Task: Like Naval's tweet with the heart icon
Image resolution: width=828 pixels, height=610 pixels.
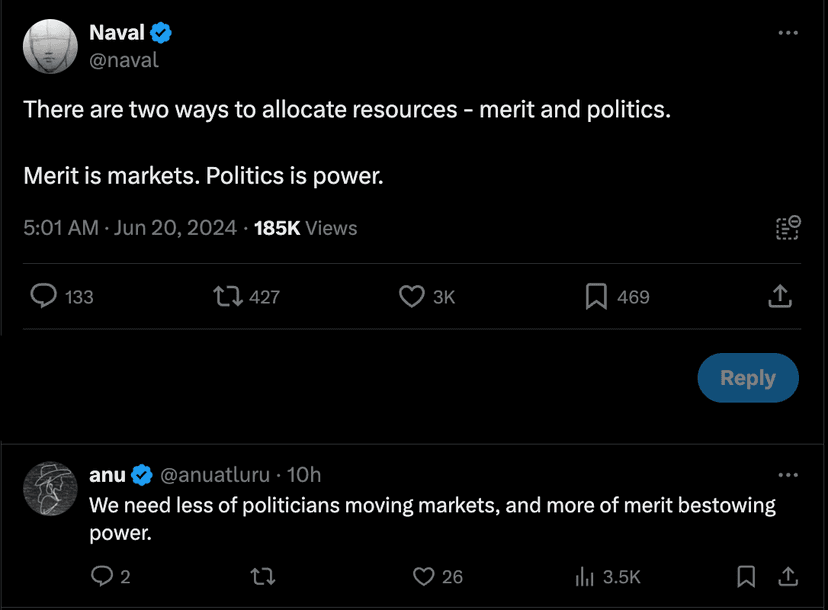Action: click(412, 296)
